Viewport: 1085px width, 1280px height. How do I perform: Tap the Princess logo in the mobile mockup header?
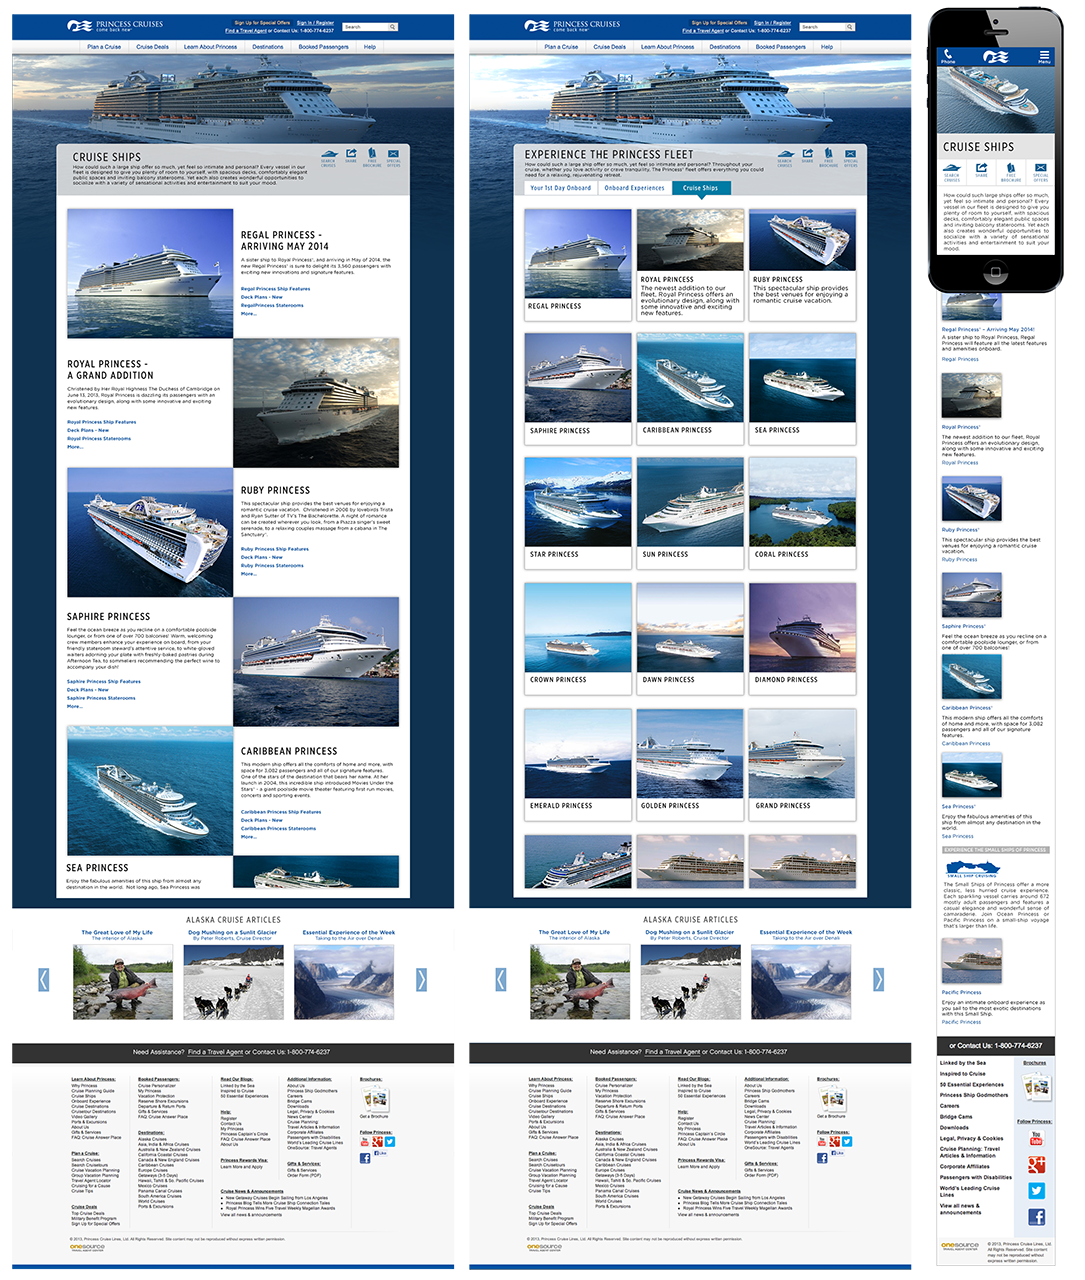[996, 56]
